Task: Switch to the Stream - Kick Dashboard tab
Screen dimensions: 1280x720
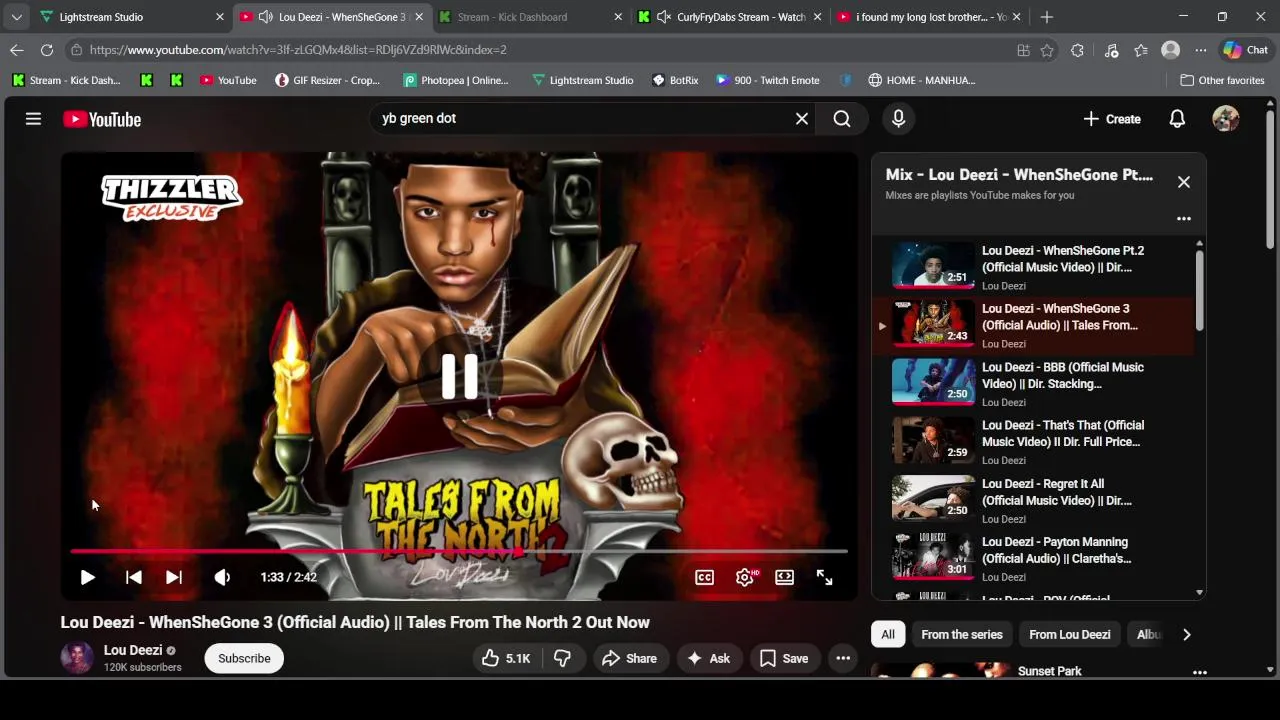Action: pos(530,17)
